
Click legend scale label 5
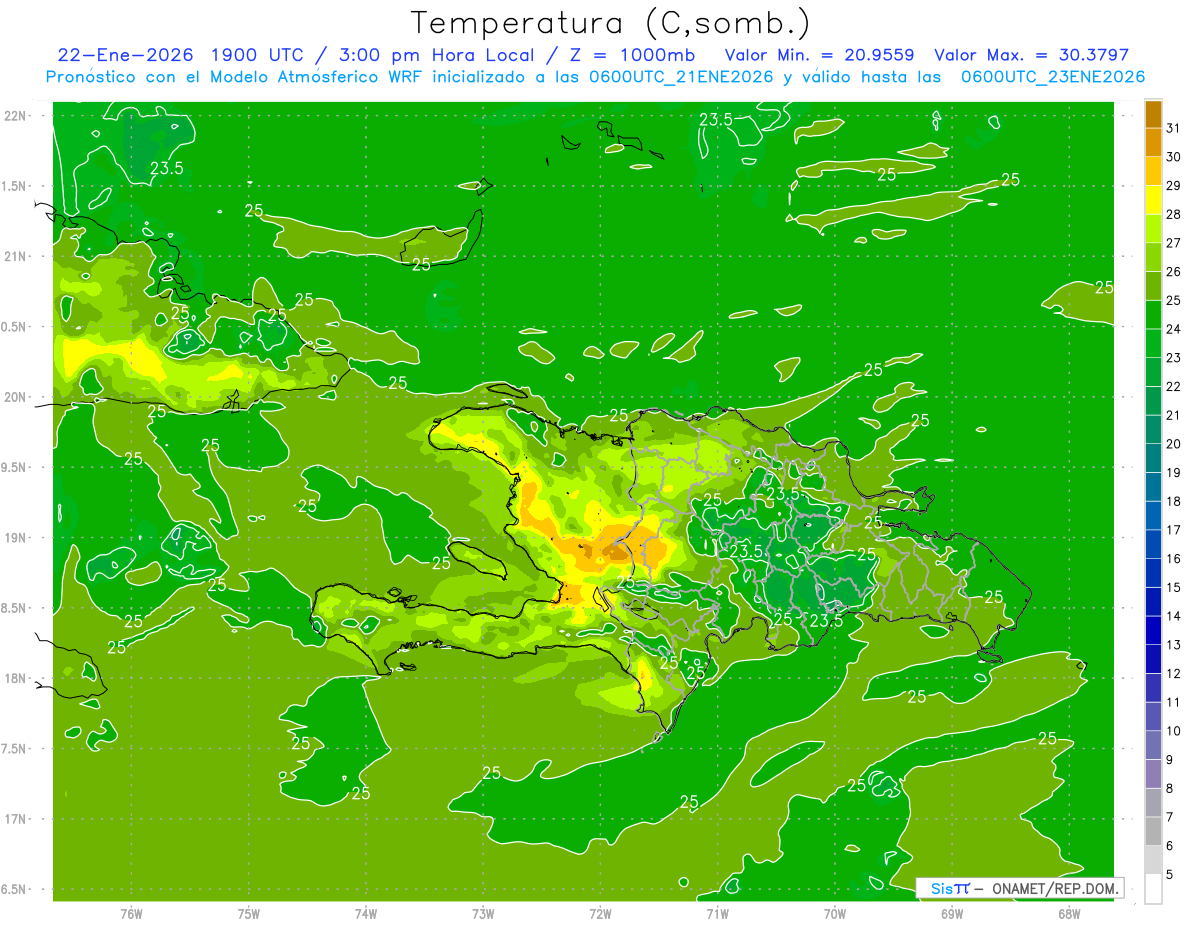pos(1171,874)
